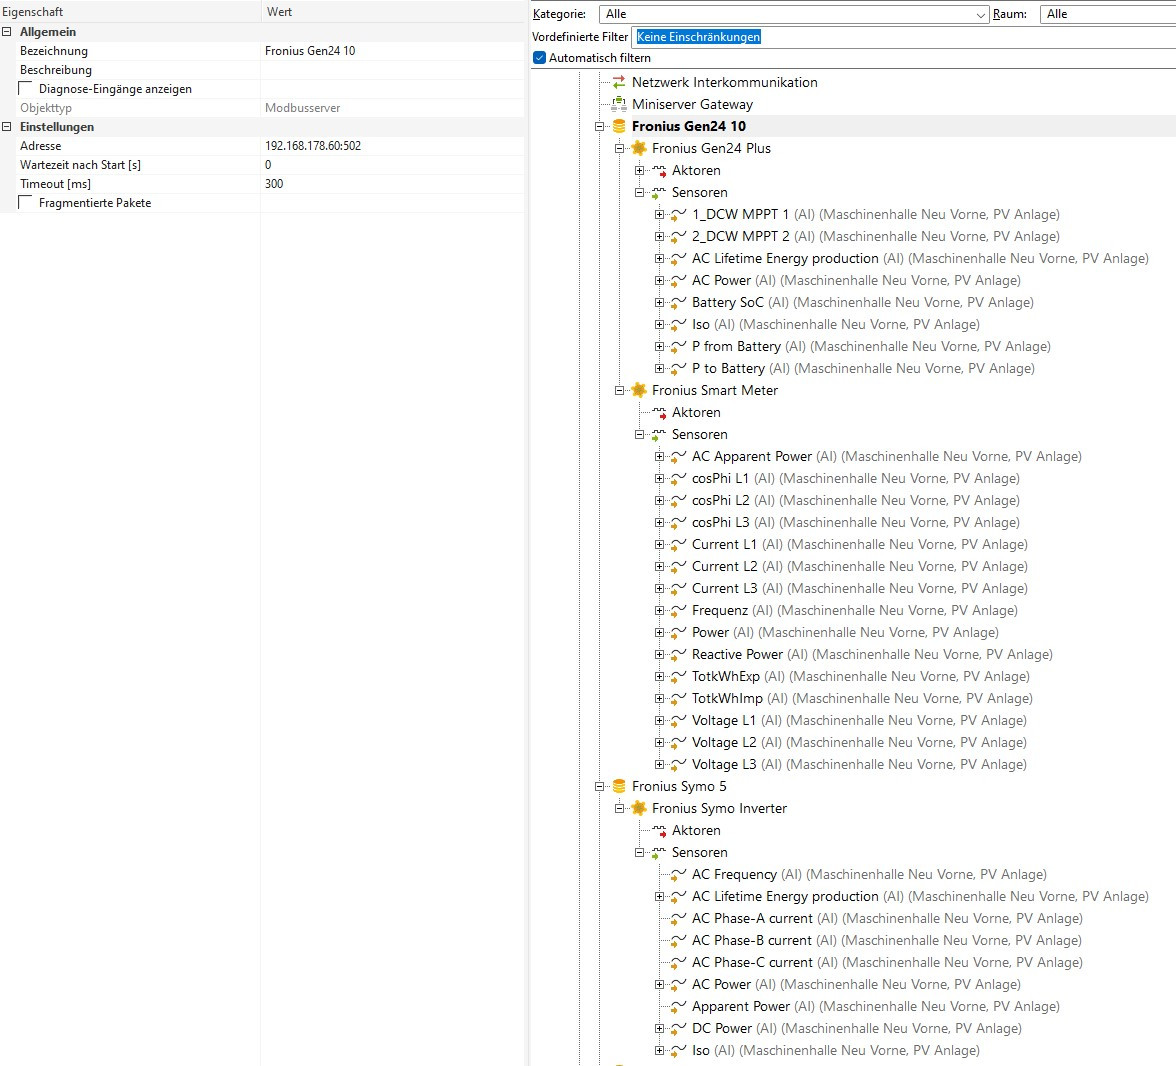Click the sensor icon of Apparent Power
Viewport: 1176px width, 1066px height.
[x=678, y=1007]
